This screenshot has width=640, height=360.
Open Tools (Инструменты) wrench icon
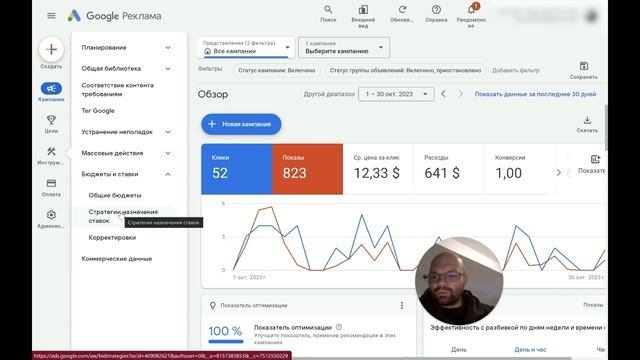[51, 156]
